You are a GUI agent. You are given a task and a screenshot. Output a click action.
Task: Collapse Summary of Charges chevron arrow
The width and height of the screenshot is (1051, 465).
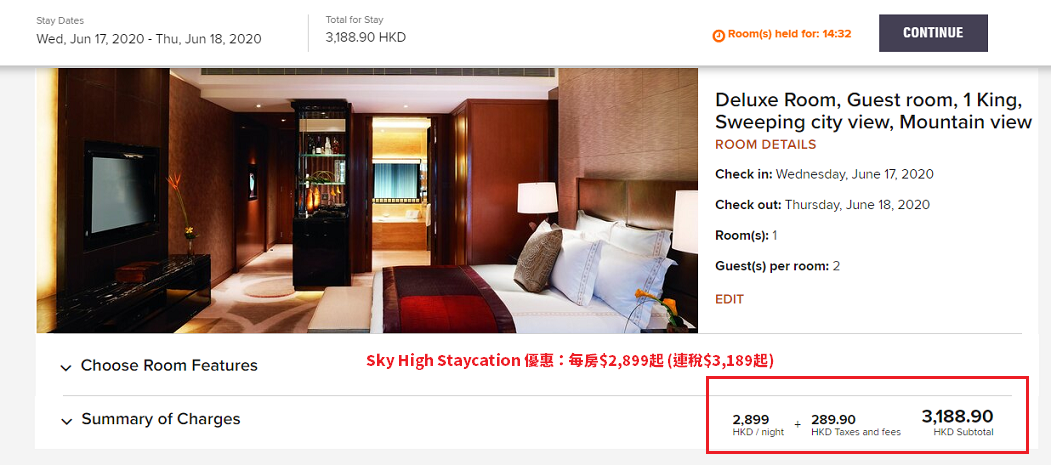(66, 421)
